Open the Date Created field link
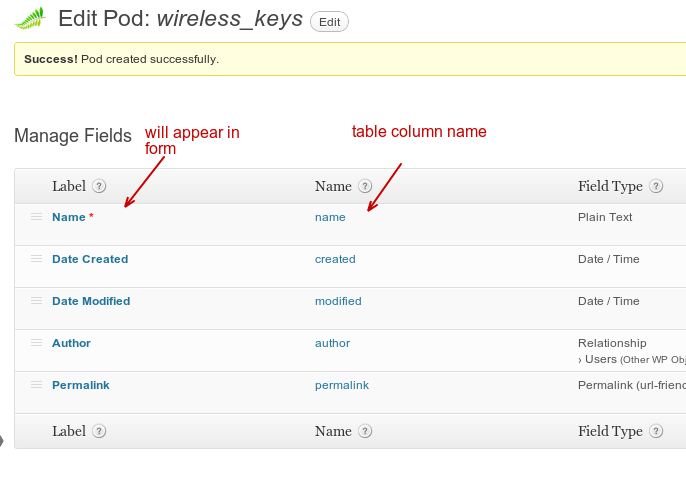Viewport: 686px width, 490px height. pos(90,259)
